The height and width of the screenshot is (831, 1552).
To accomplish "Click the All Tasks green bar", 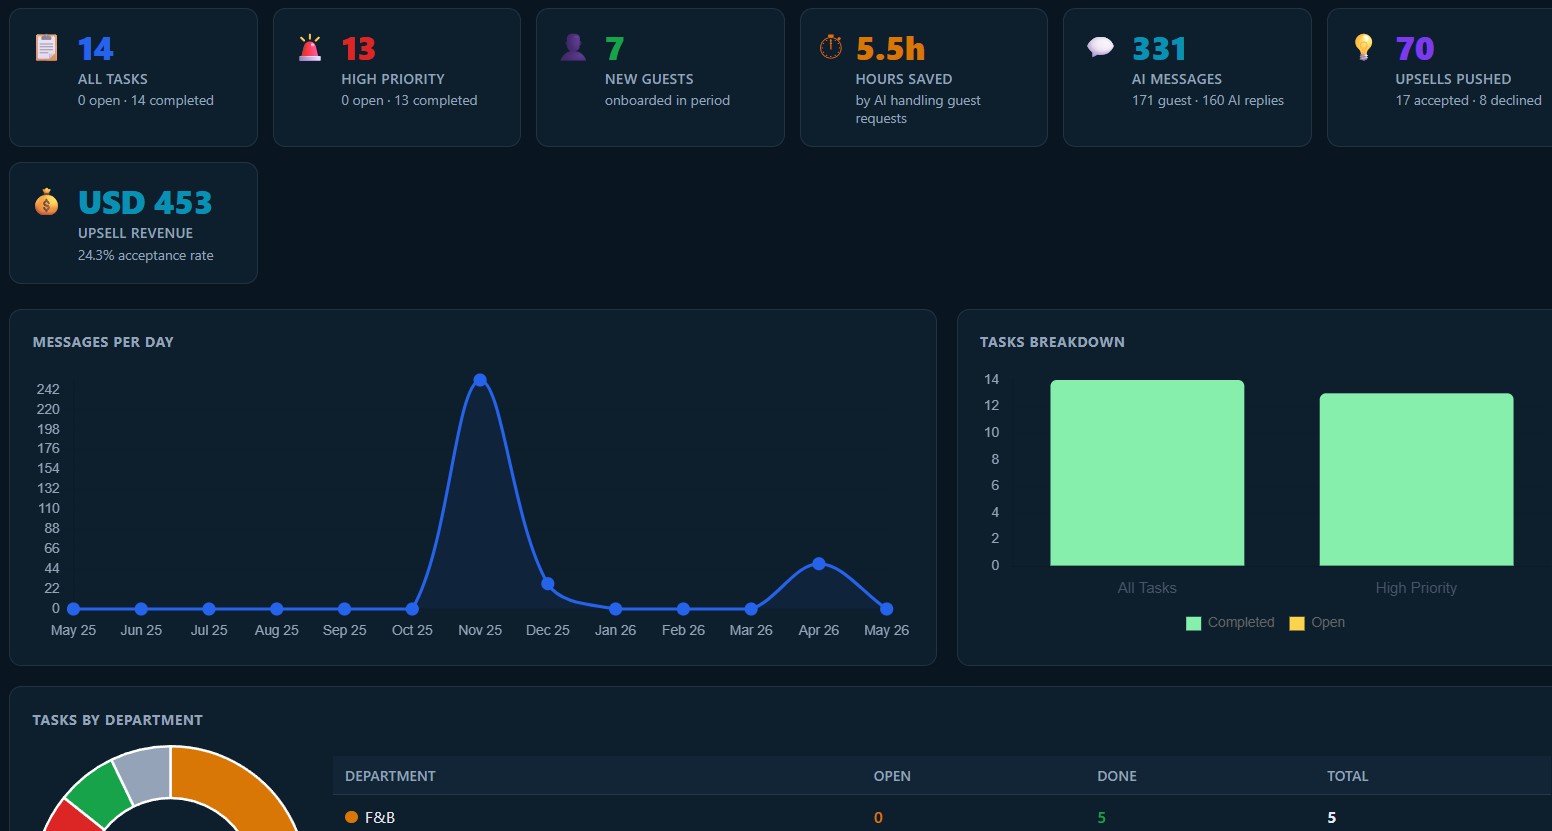I will pyautogui.click(x=1147, y=473).
